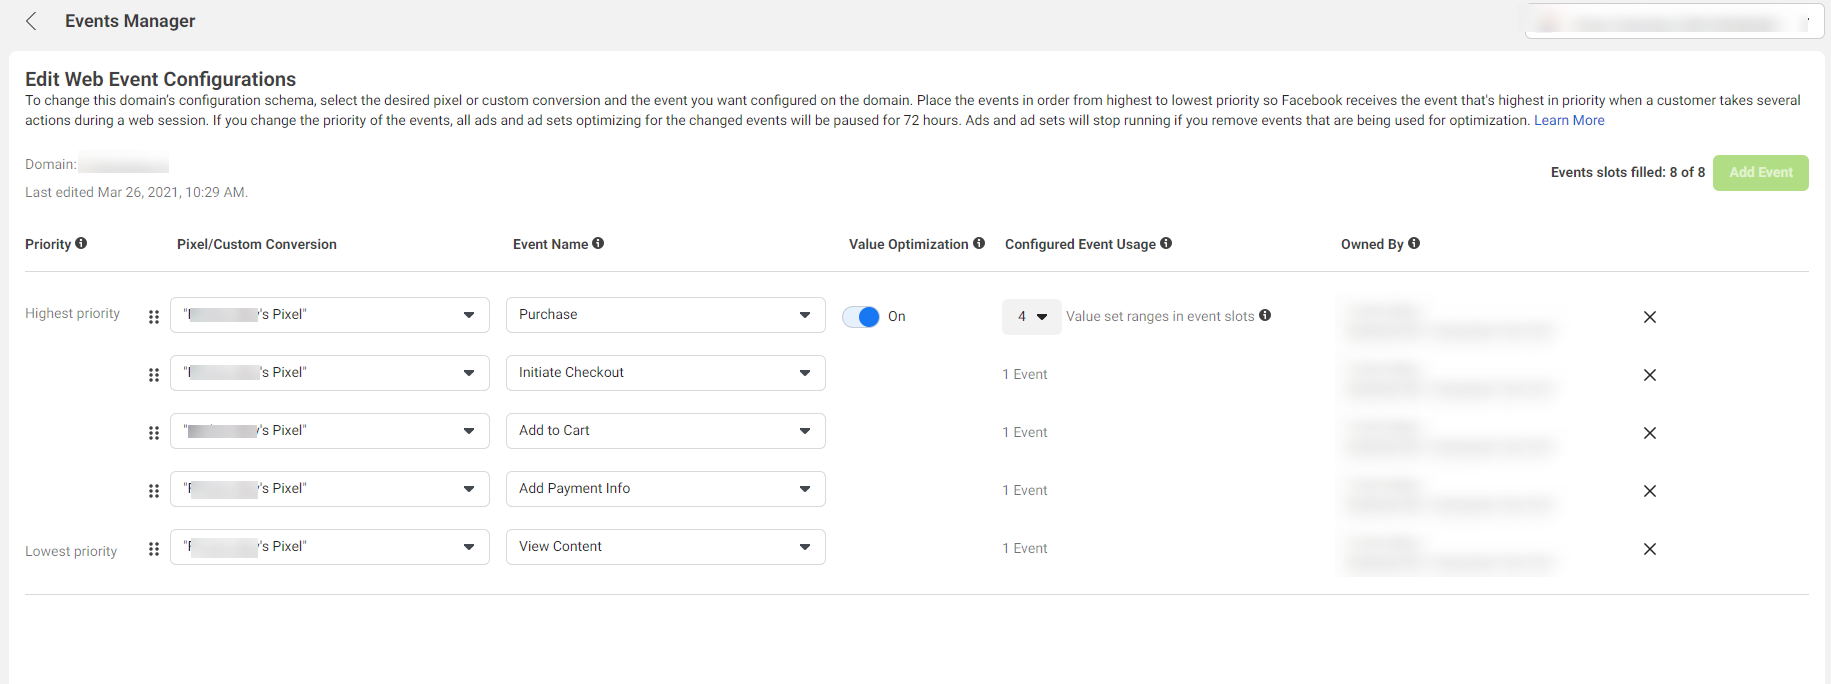This screenshot has height=684, width=1831.
Task: Remove the Add Payment Info event row
Action: tap(1650, 491)
